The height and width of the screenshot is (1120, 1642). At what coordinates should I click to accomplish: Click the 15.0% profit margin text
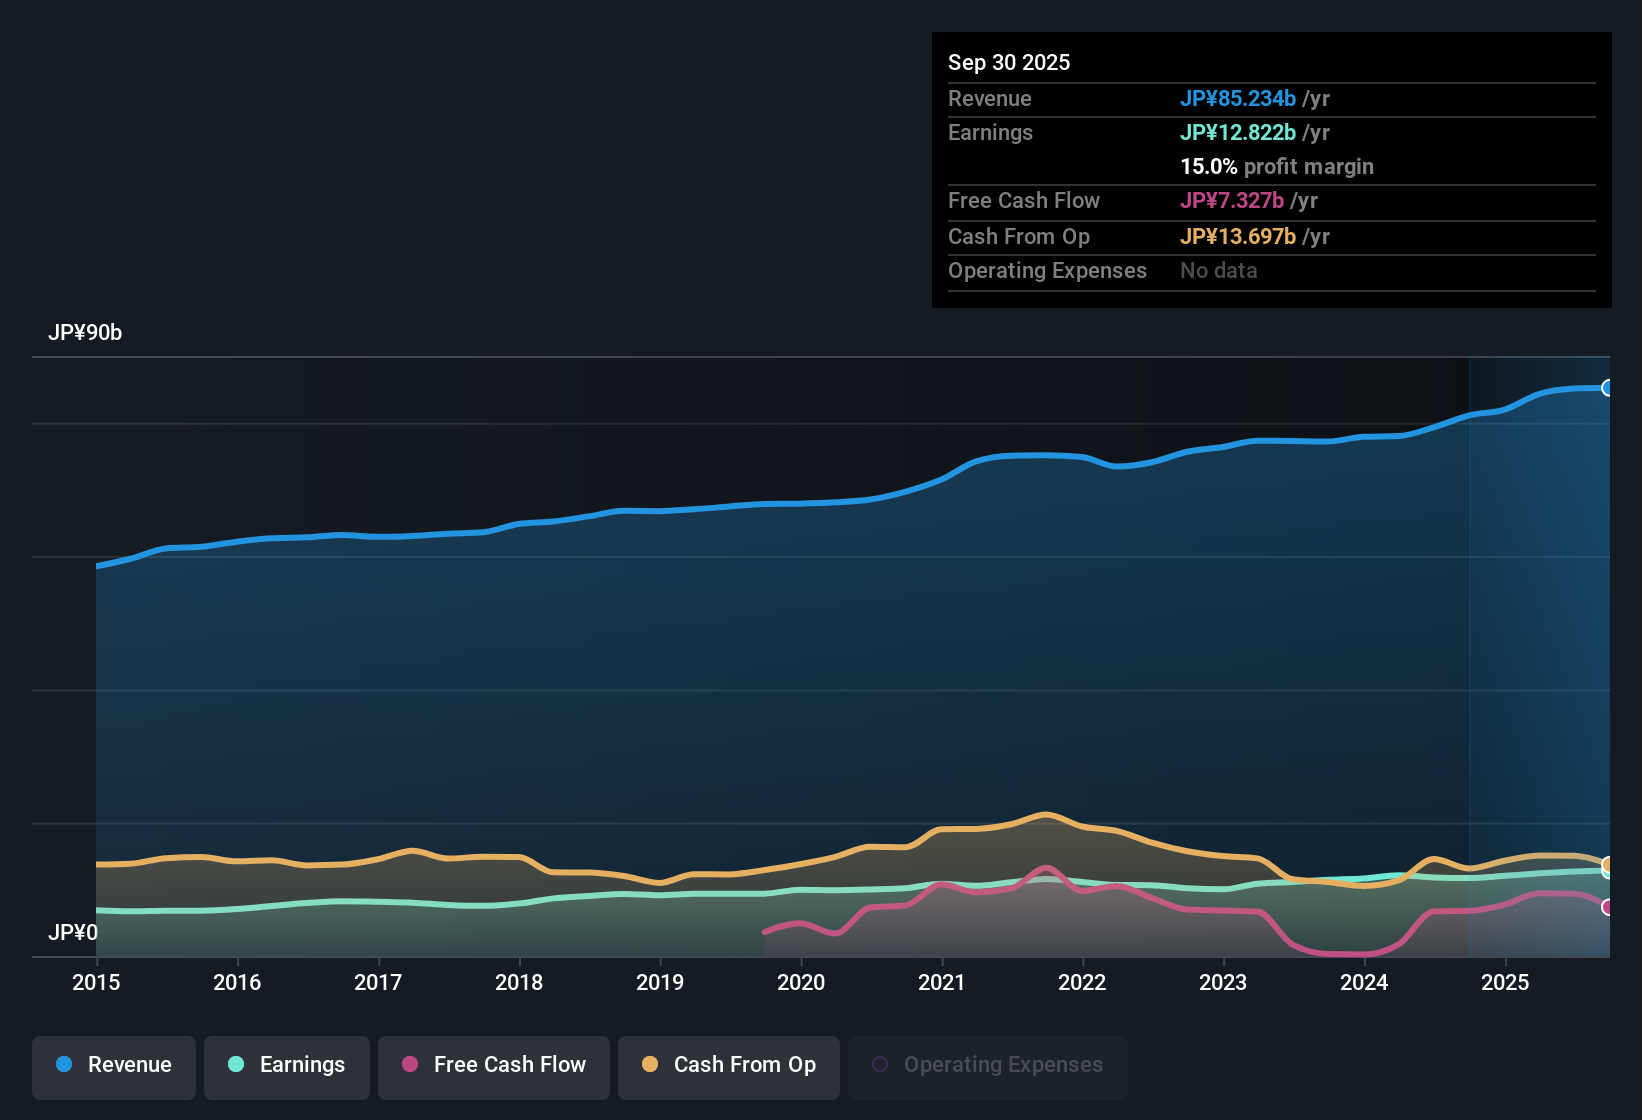1276,167
